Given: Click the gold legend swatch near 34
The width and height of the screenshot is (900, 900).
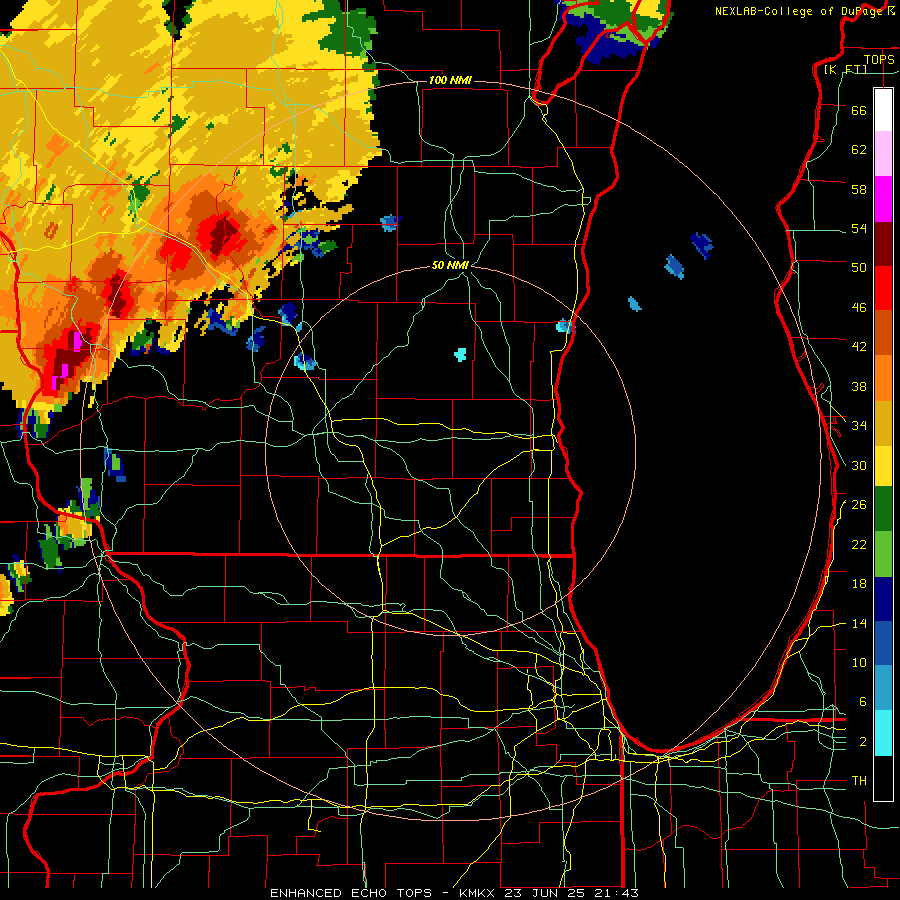Looking at the screenshot, I should point(883,423).
